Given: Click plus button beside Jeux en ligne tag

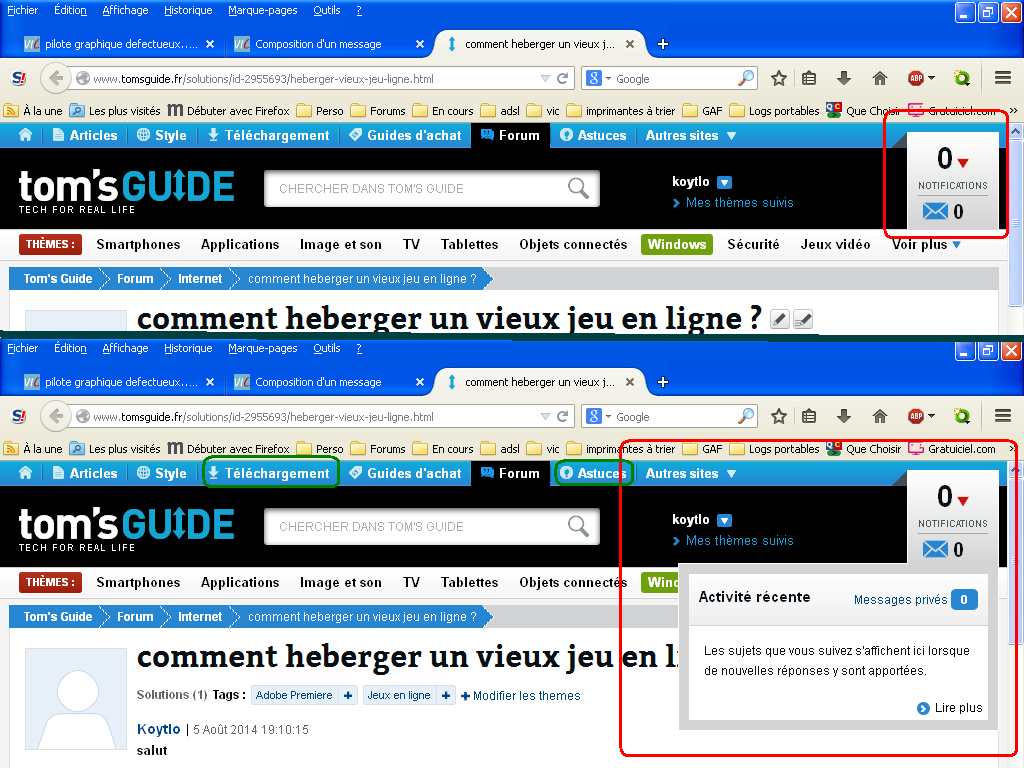Looking at the screenshot, I should point(446,696).
